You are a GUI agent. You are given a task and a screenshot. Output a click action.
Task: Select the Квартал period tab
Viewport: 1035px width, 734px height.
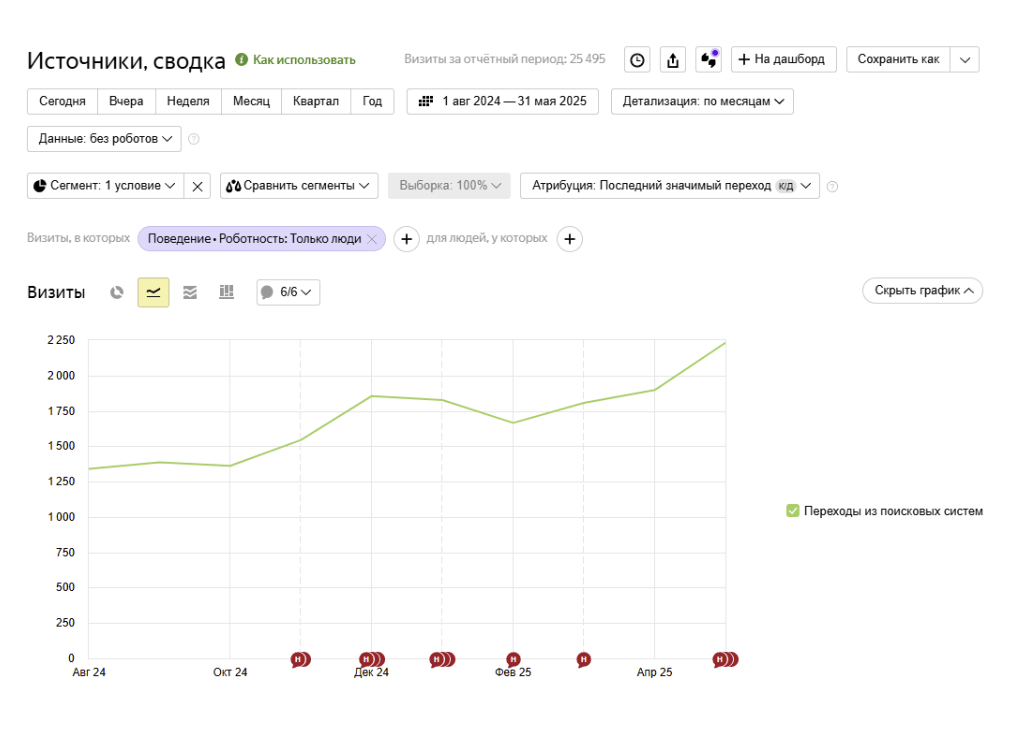316,102
